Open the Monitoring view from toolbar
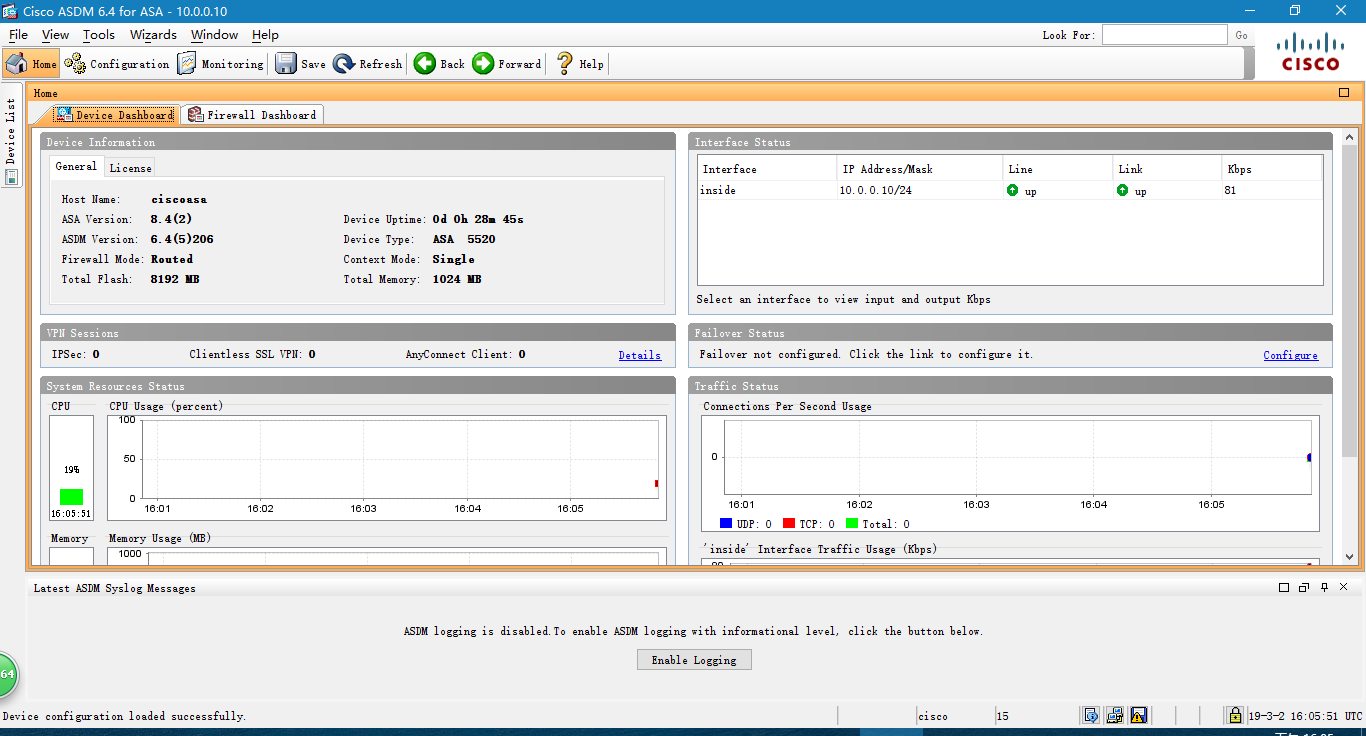Screen dimensions: 1366x736 pyautogui.click(x=220, y=63)
